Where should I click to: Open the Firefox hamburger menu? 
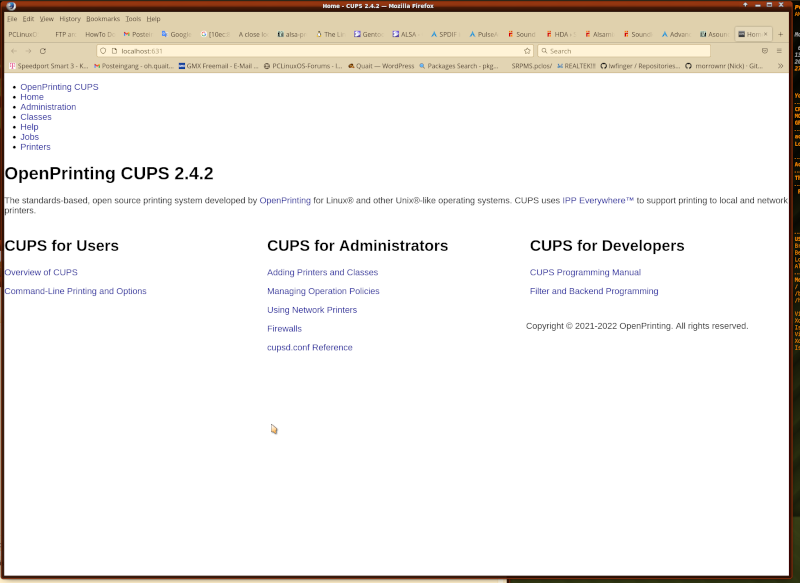[779, 50]
